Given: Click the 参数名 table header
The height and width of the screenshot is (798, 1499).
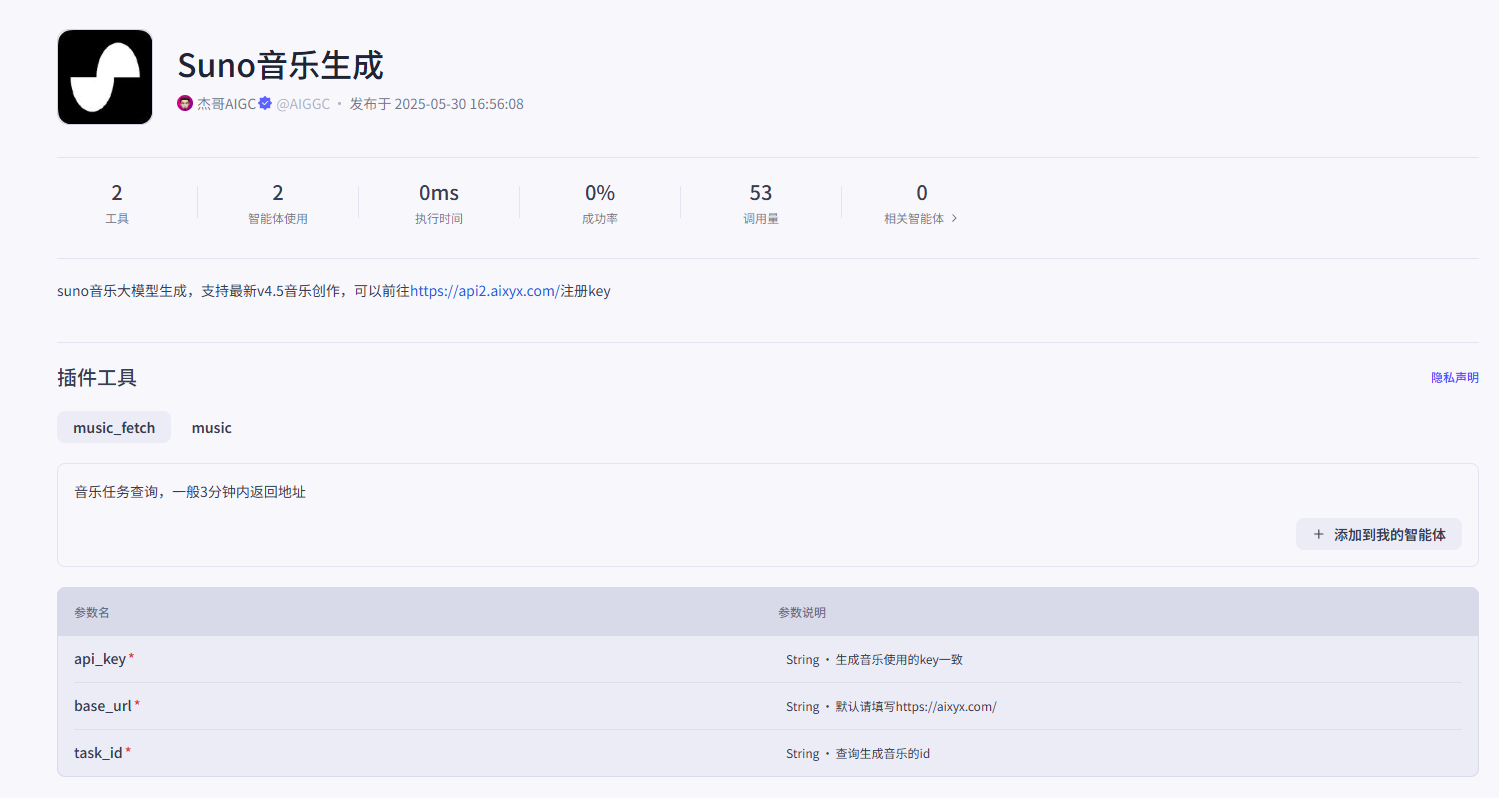Looking at the screenshot, I should [x=91, y=612].
